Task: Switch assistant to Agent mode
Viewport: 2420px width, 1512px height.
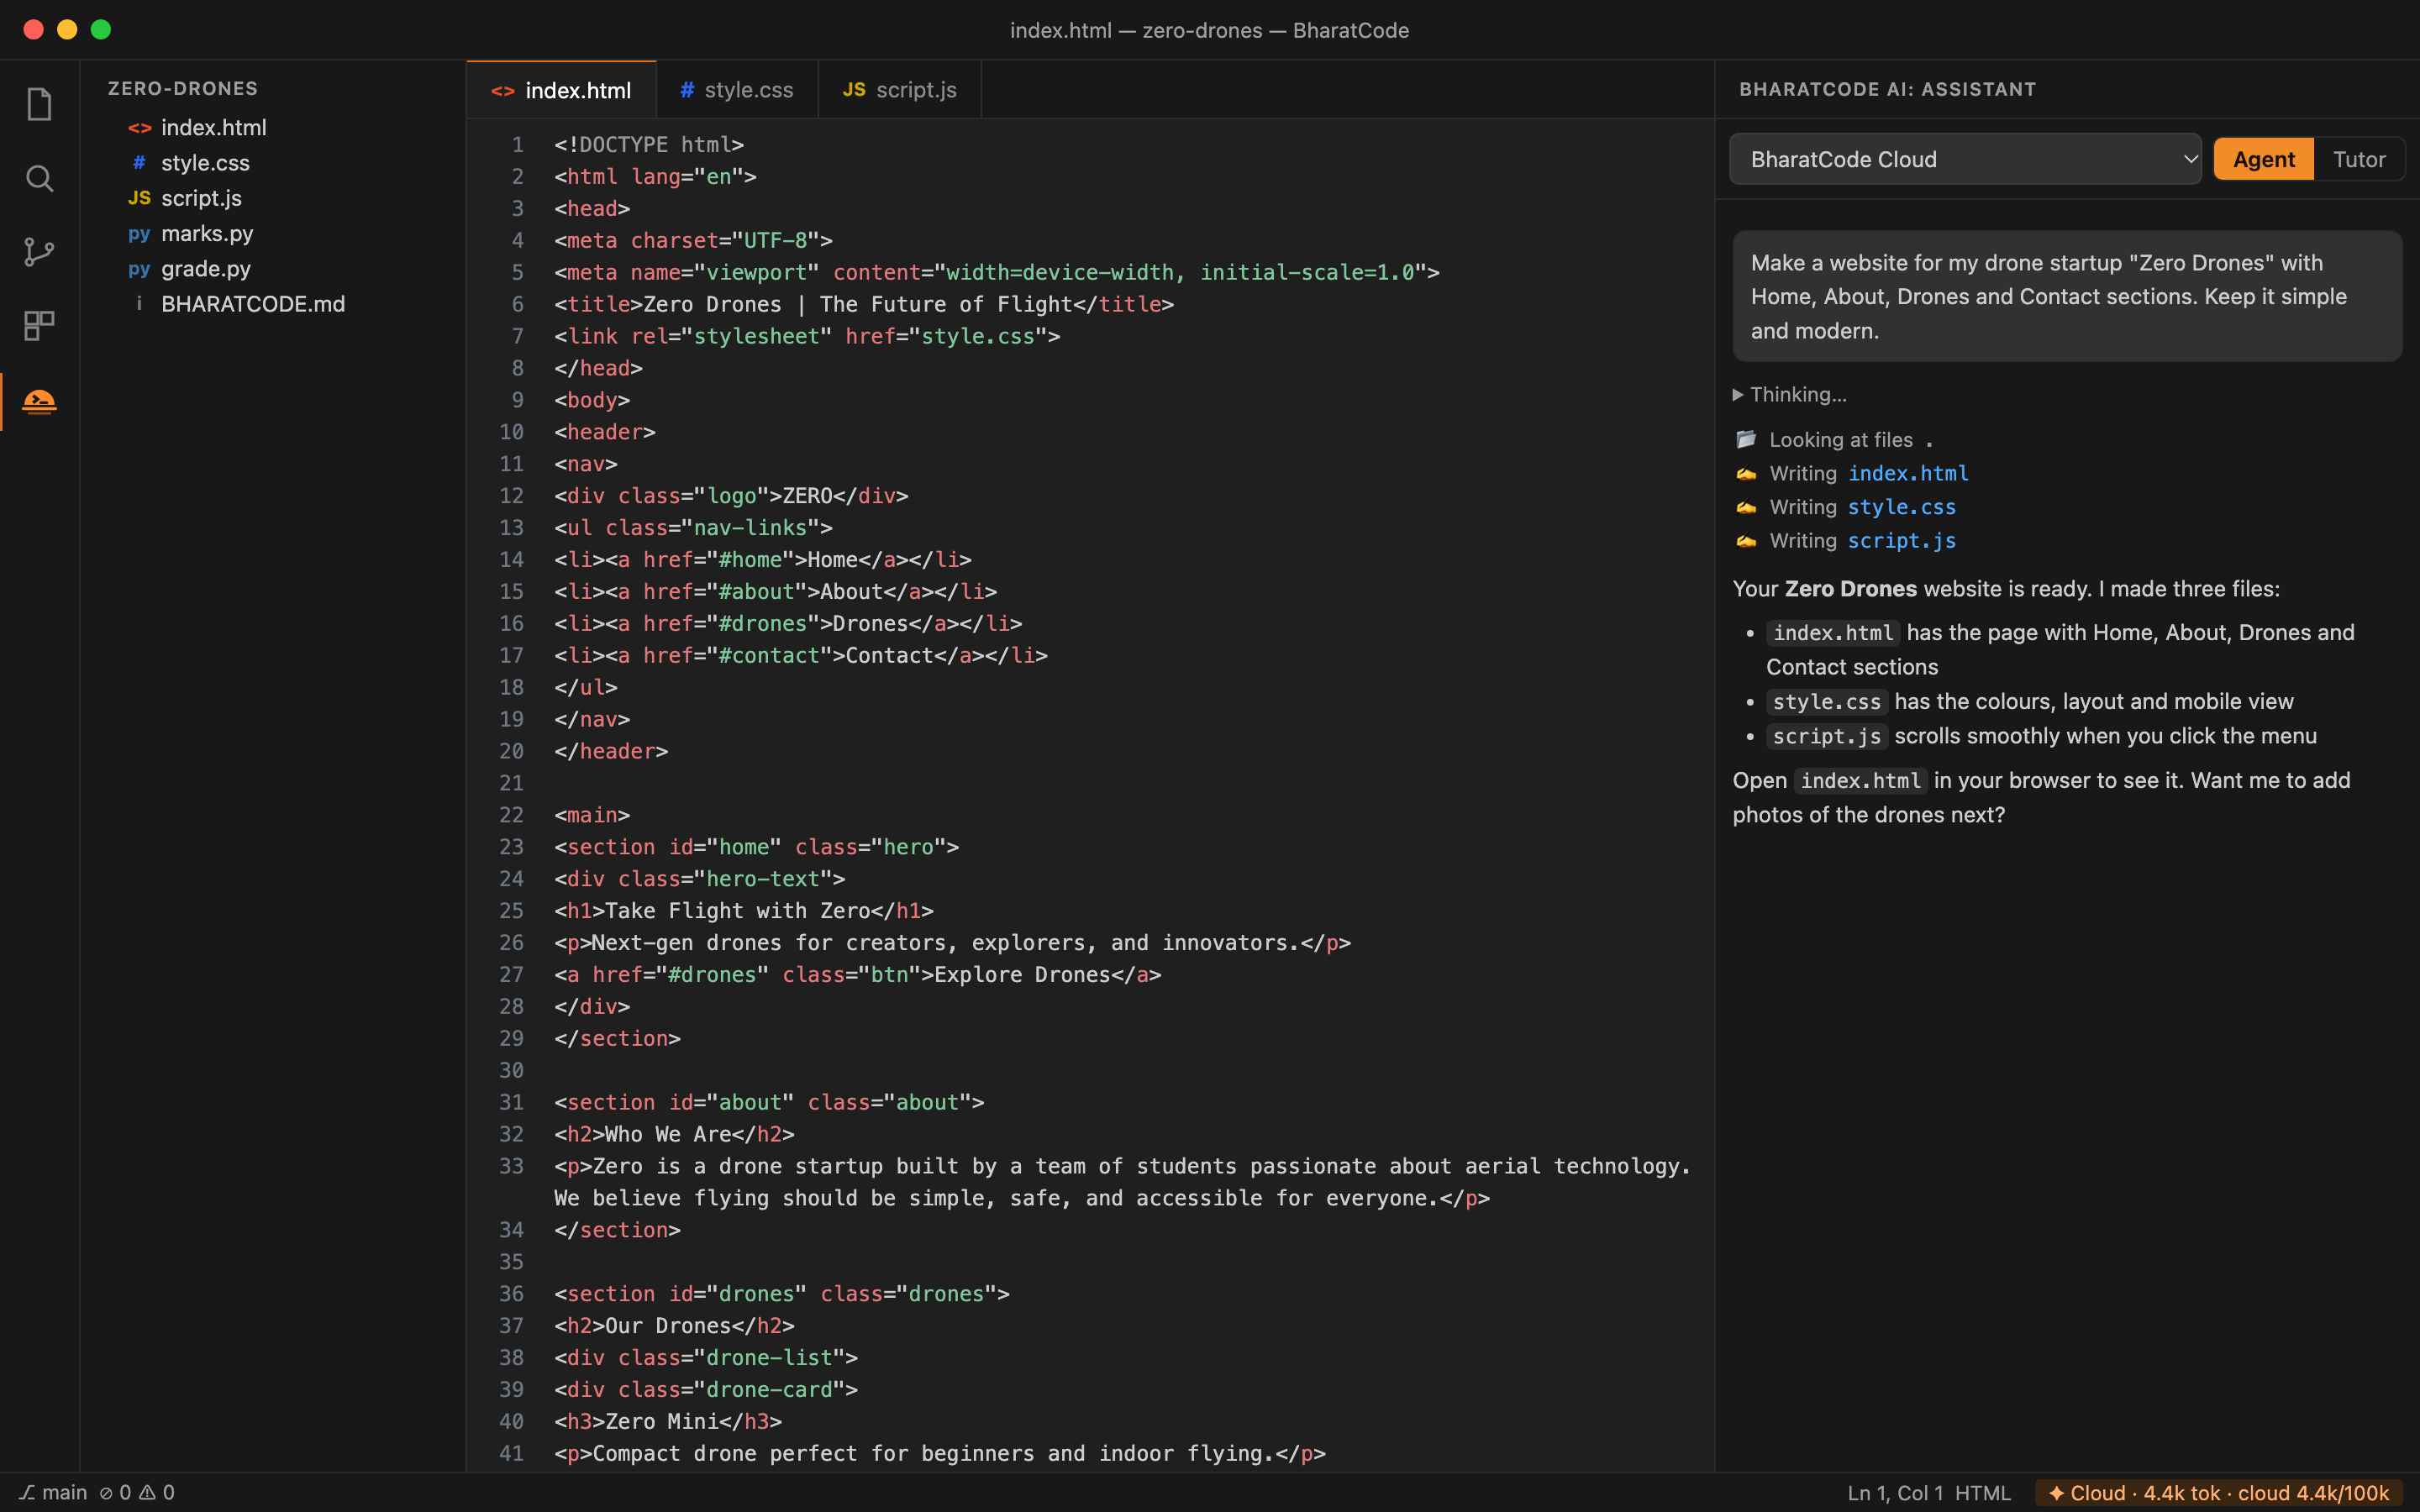Action: coord(2263,159)
